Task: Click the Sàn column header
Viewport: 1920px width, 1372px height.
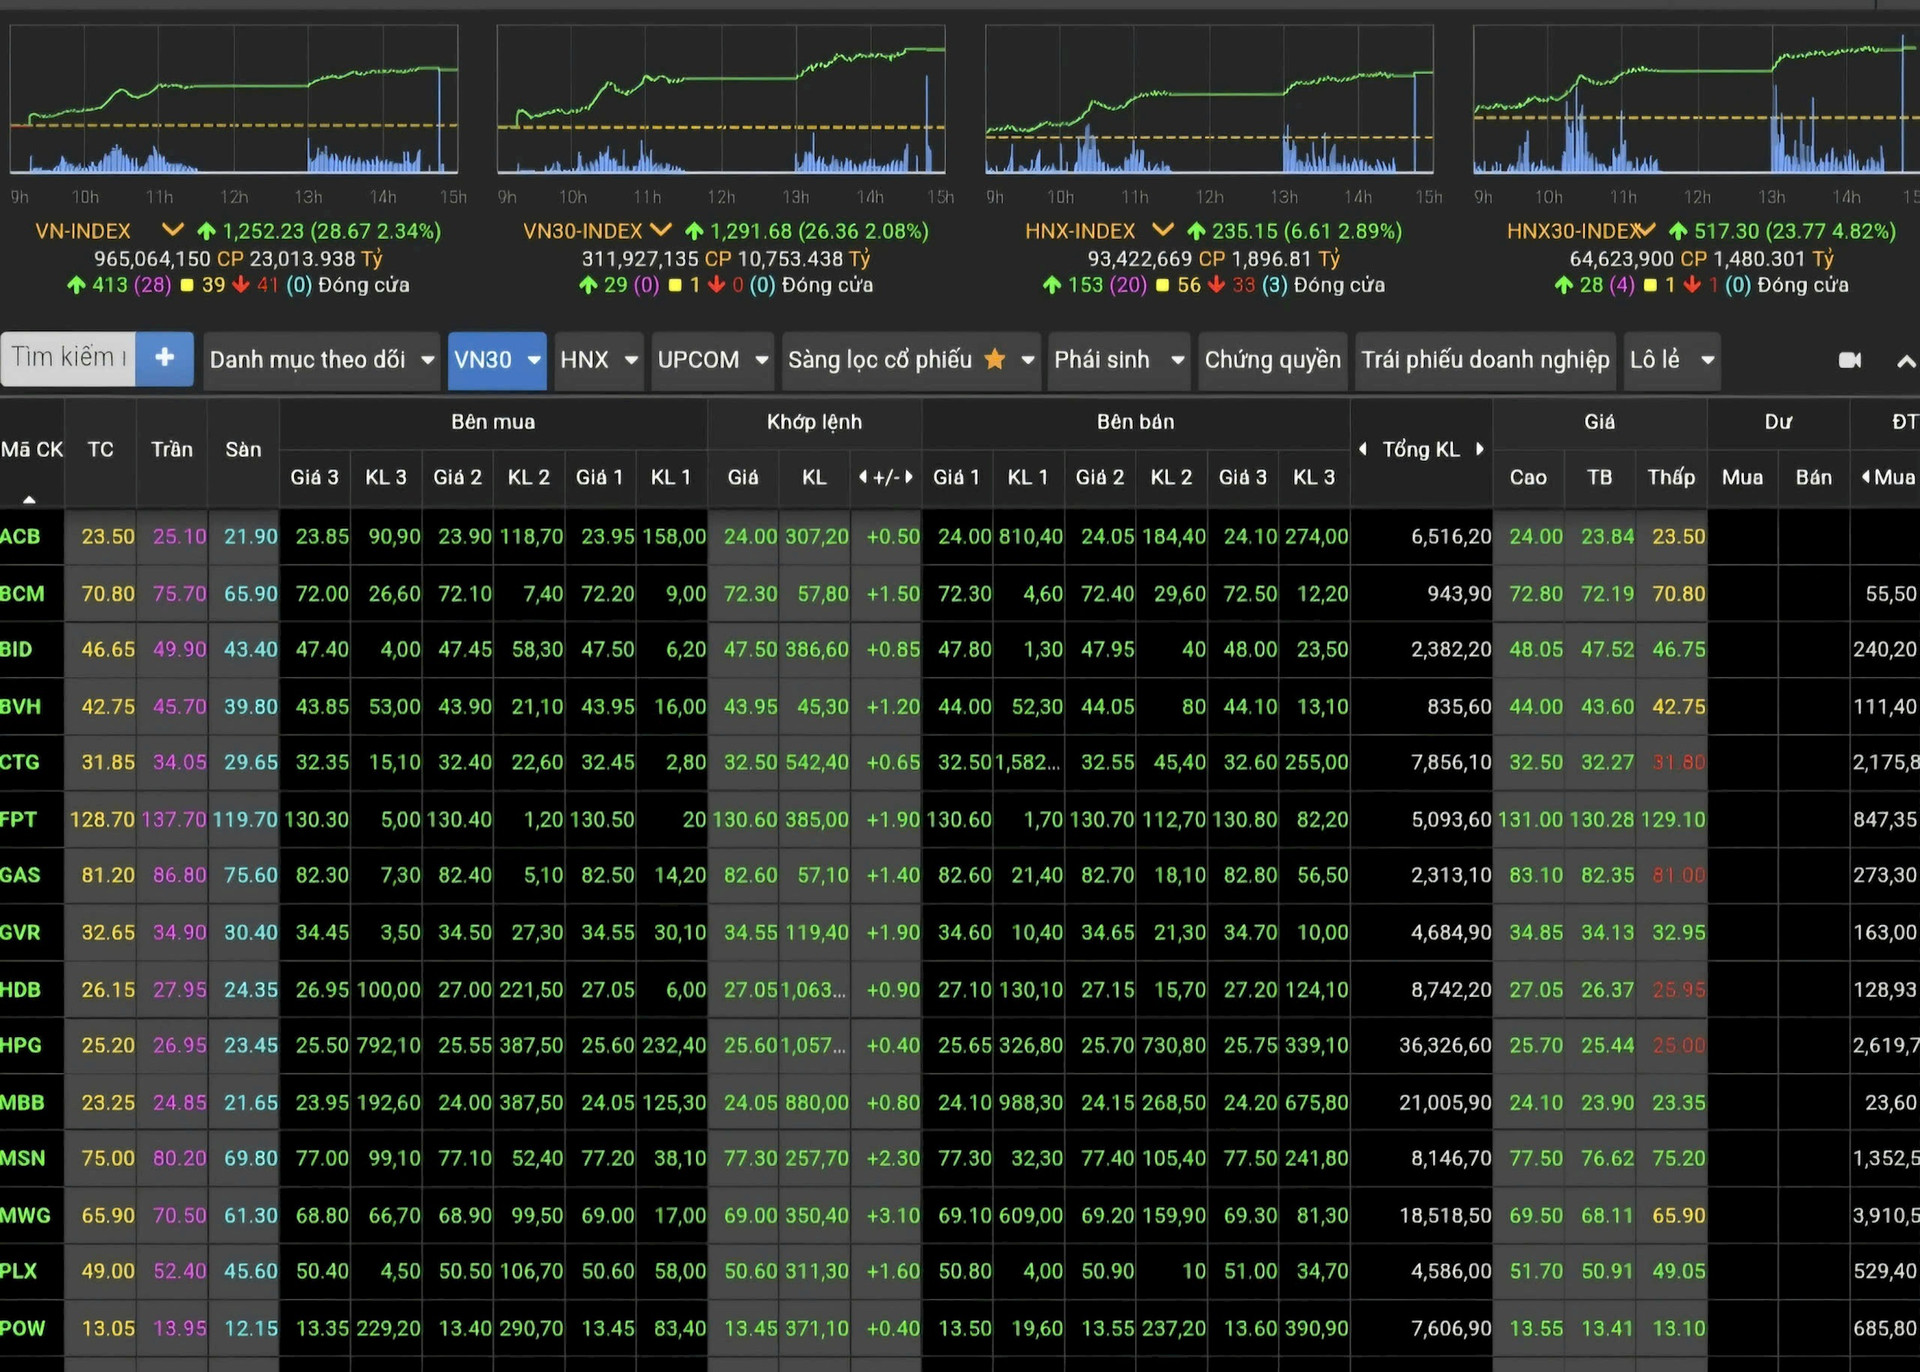Action: pyautogui.click(x=243, y=450)
